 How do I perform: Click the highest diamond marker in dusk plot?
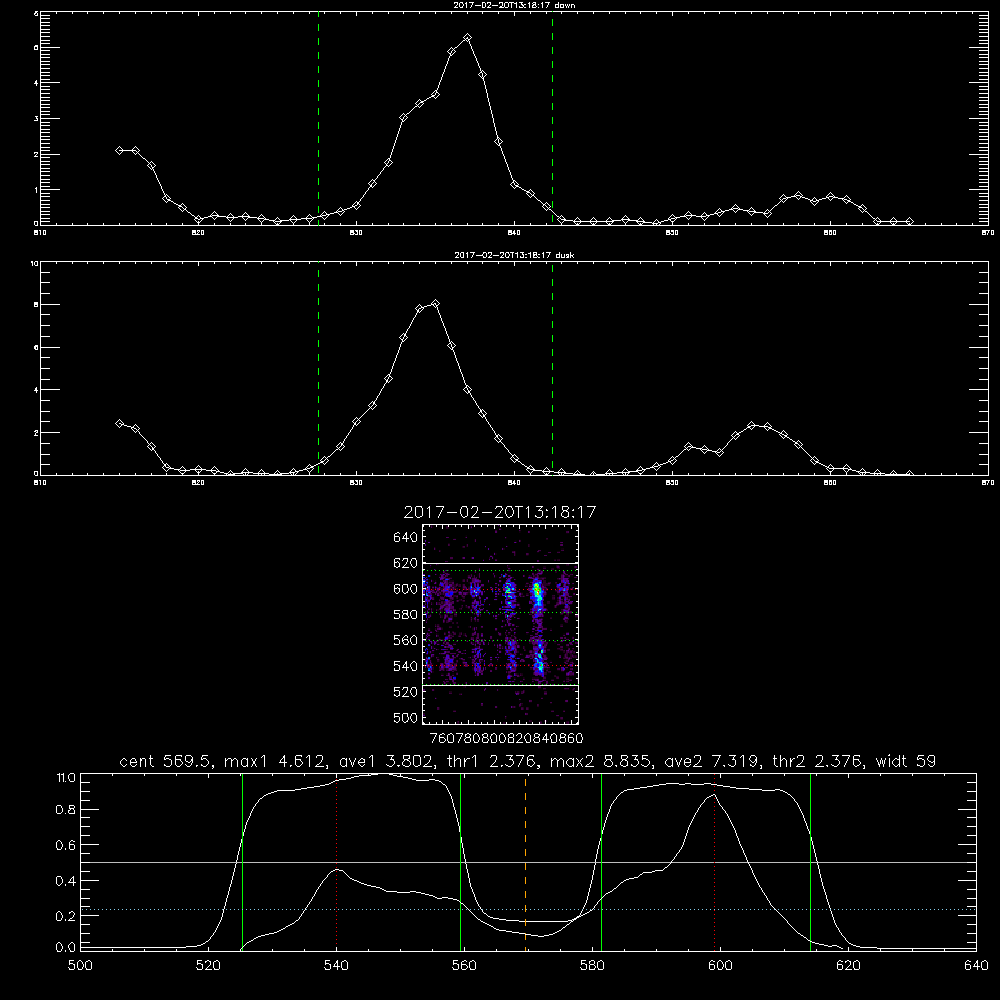tap(436, 304)
